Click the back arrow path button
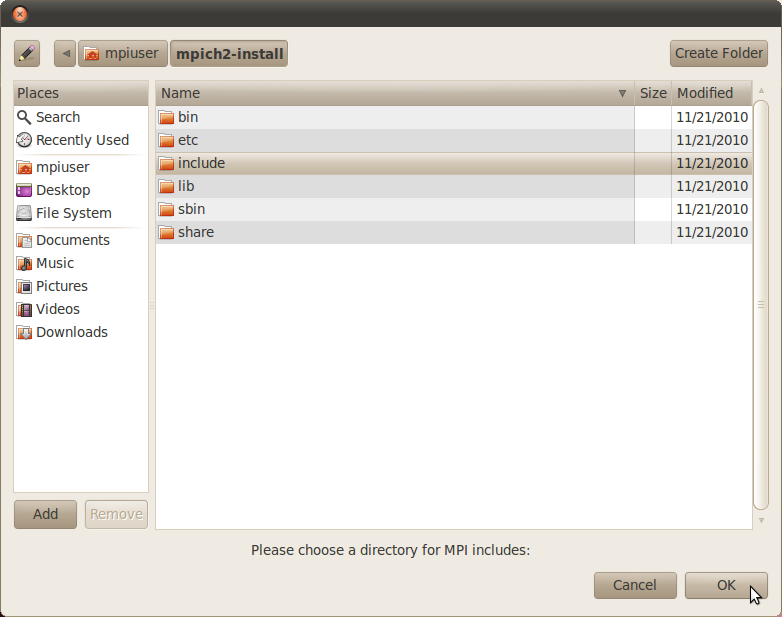This screenshot has height=617, width=782. click(x=65, y=53)
